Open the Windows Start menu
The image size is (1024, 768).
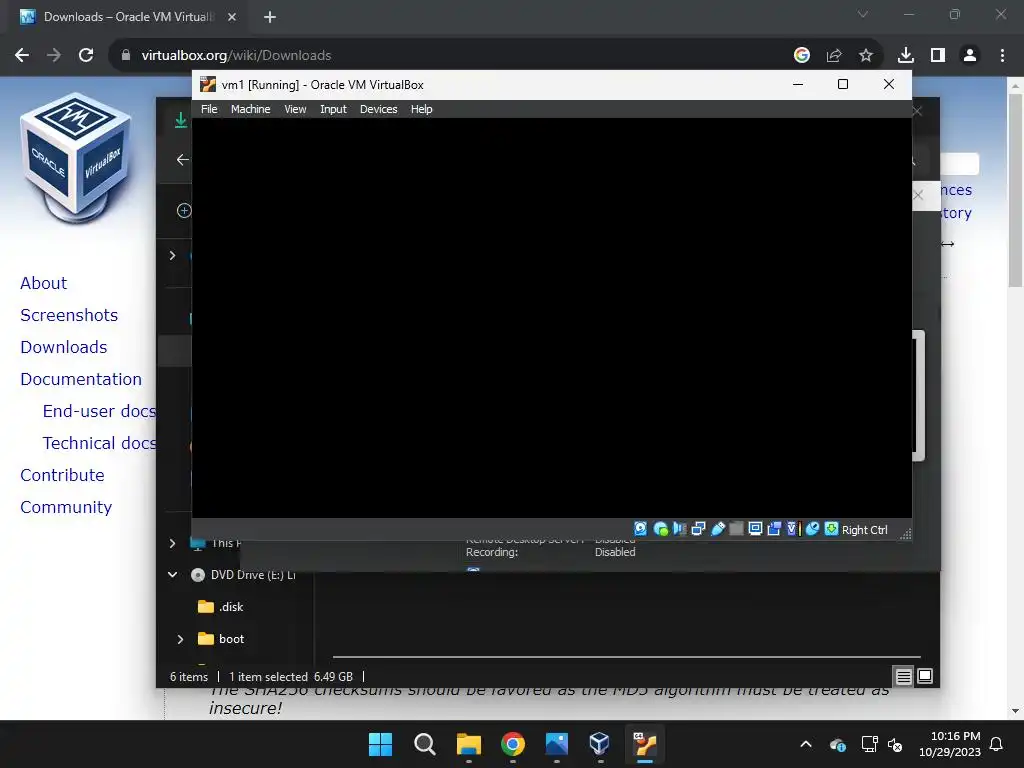[x=381, y=744]
